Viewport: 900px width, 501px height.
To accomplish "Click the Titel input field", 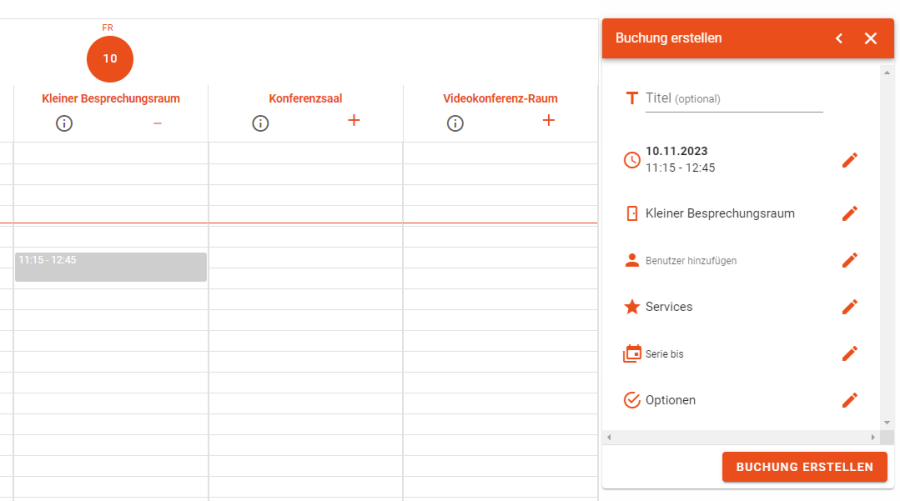I will (x=733, y=98).
